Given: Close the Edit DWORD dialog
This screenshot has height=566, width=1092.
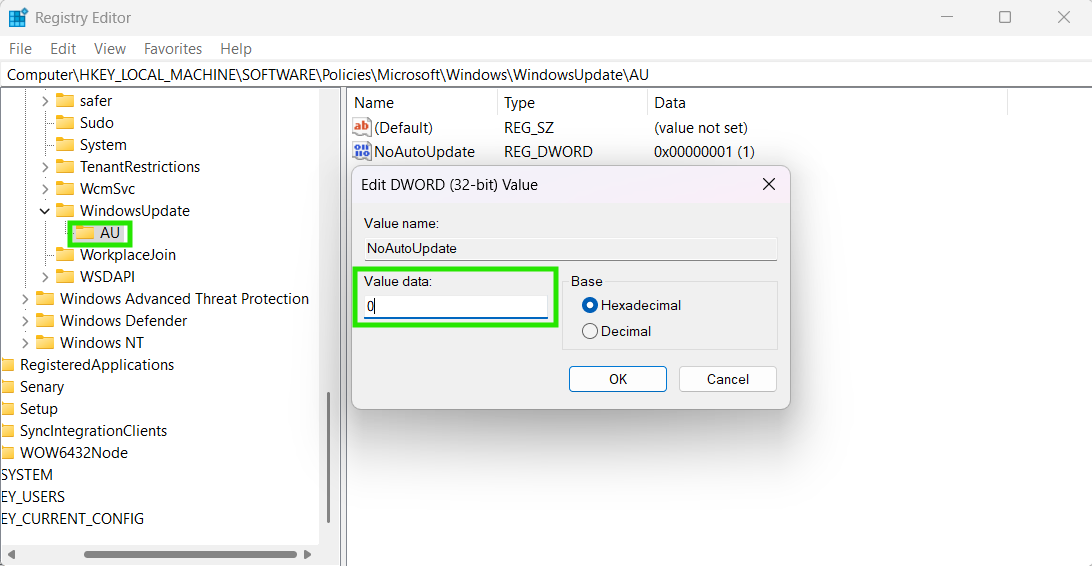Looking at the screenshot, I should (x=769, y=184).
